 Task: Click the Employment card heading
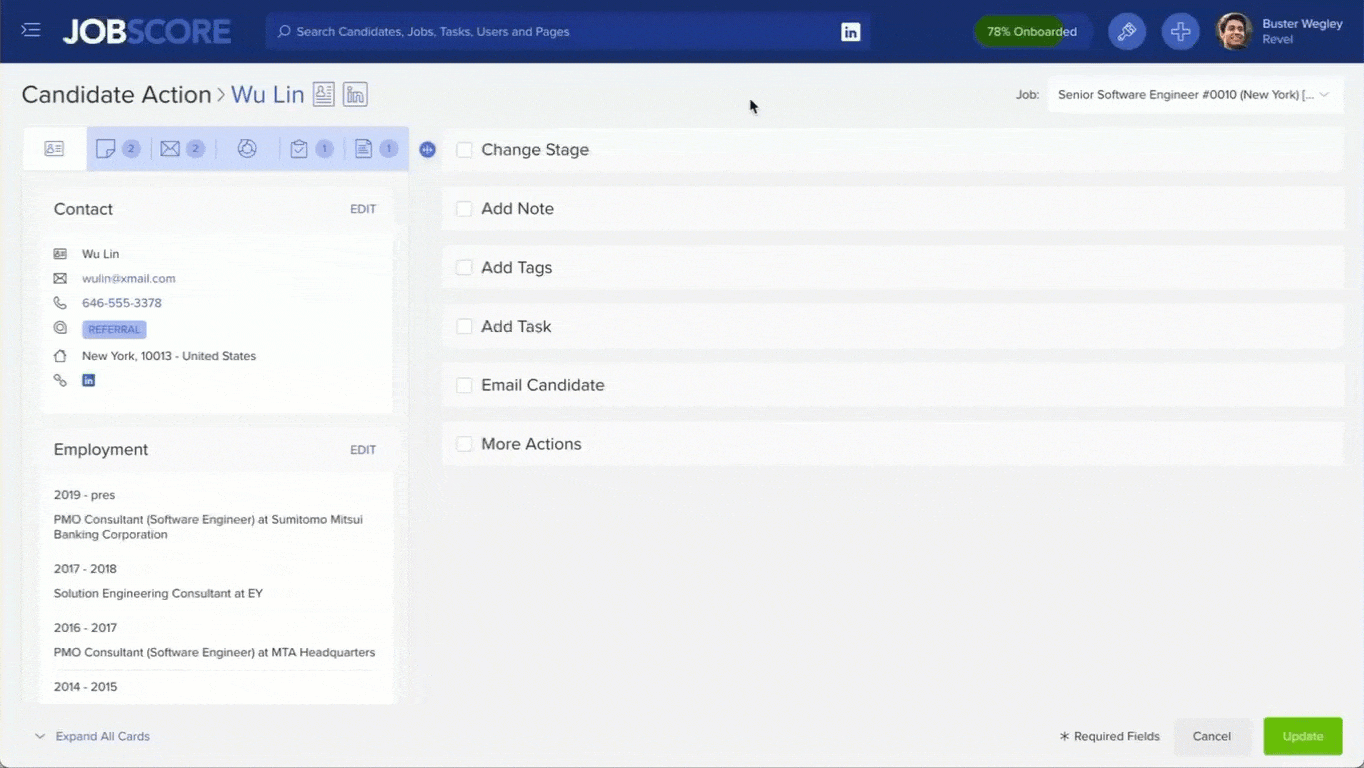(101, 450)
